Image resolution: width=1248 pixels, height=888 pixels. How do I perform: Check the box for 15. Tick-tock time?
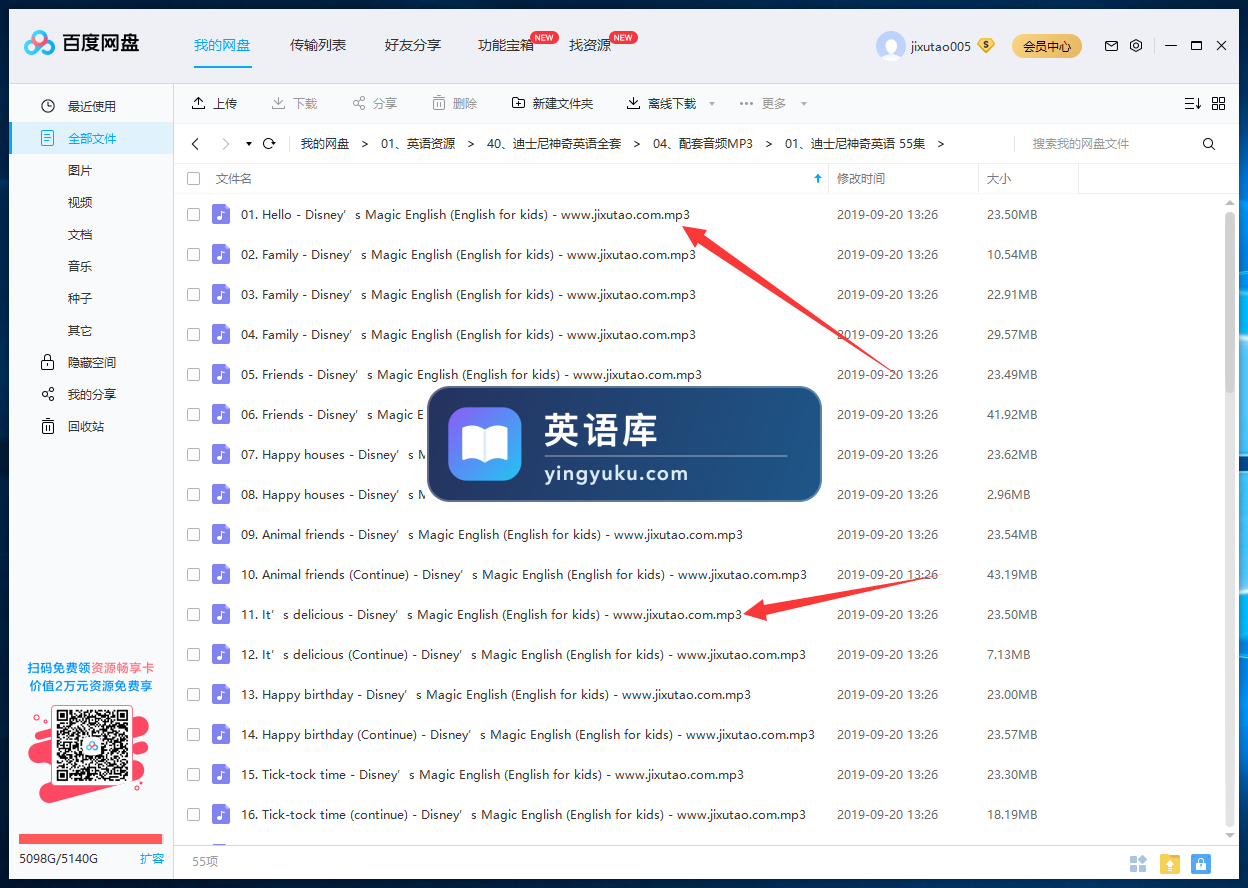(193, 774)
